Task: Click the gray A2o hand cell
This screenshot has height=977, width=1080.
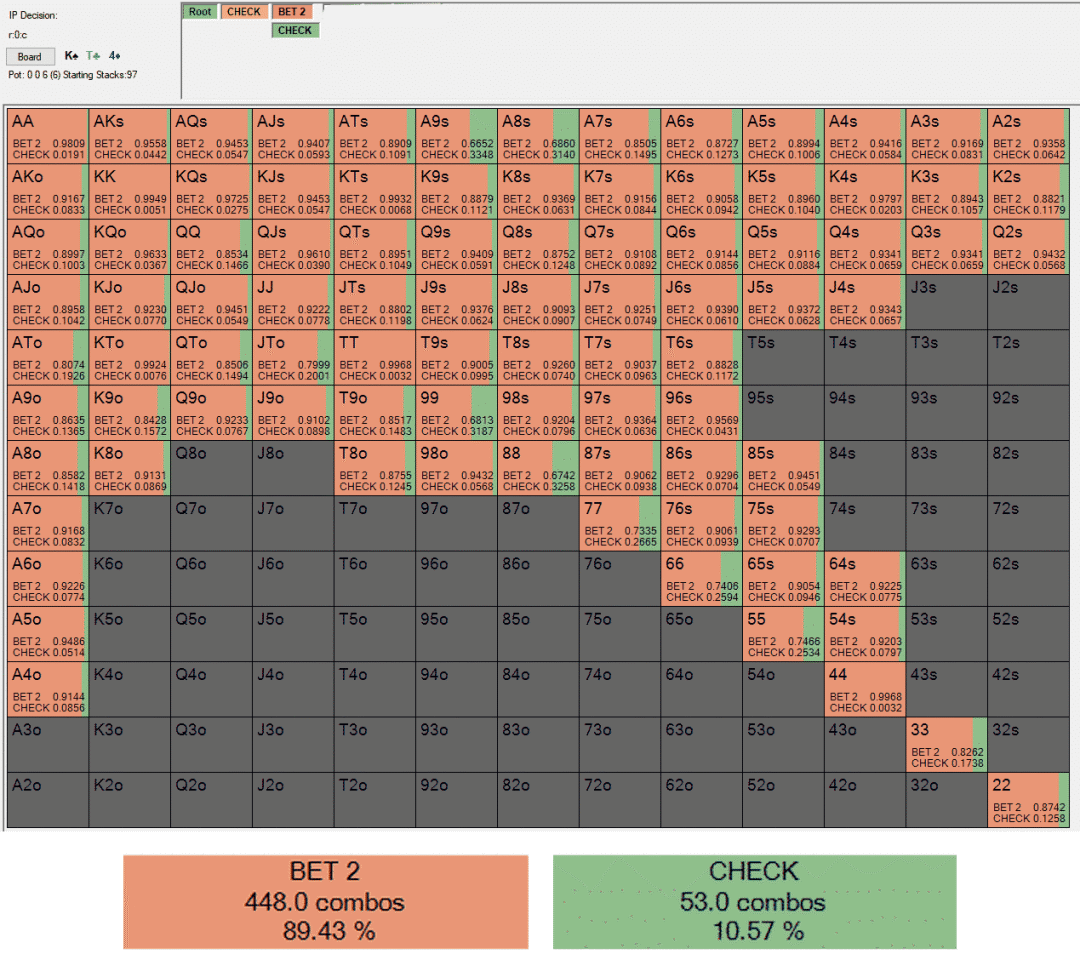Action: coord(48,800)
